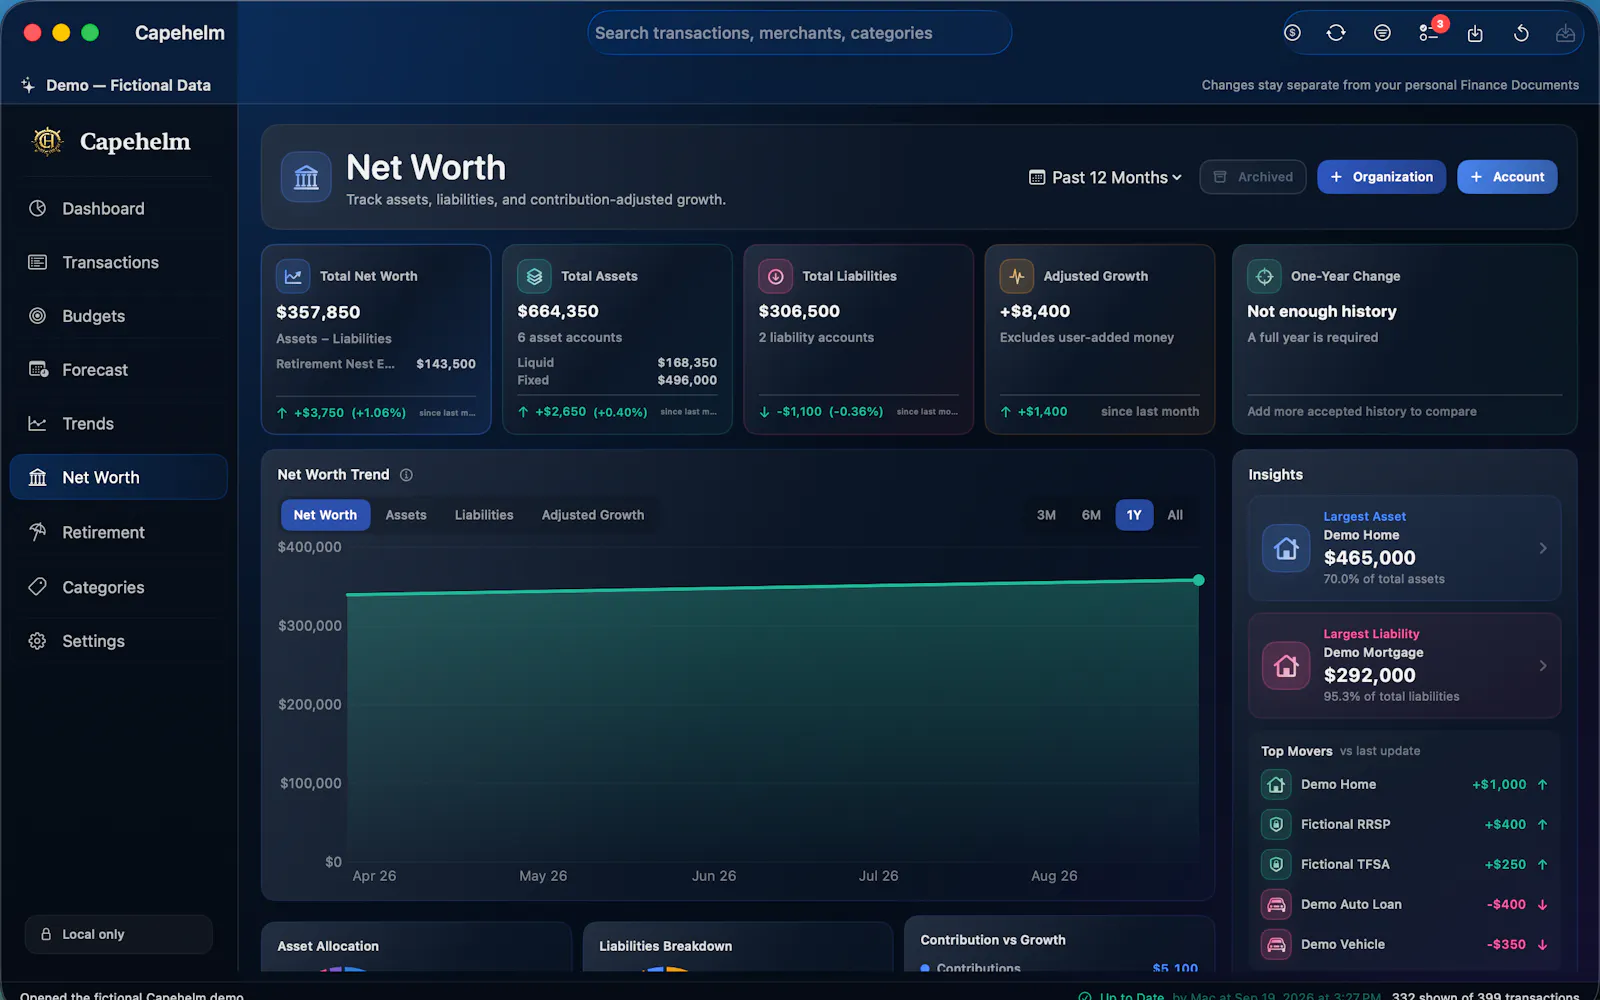Select the Retirement icon in the sidebar
This screenshot has width=1600, height=1000.
pos(37,532)
